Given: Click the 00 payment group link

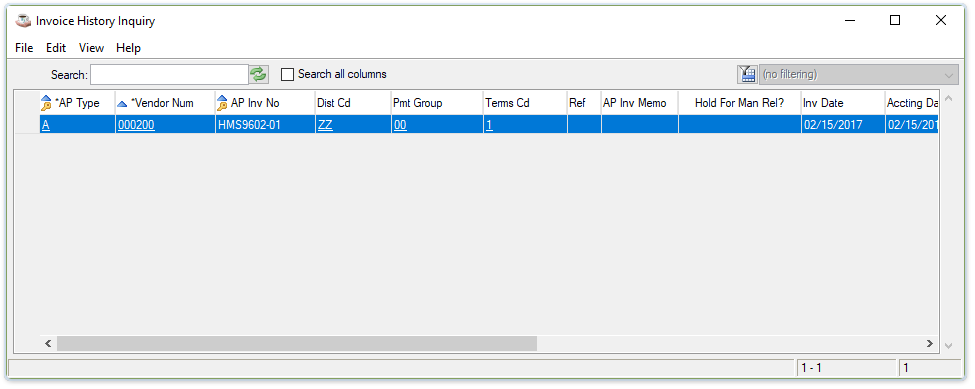Looking at the screenshot, I should [x=400, y=125].
